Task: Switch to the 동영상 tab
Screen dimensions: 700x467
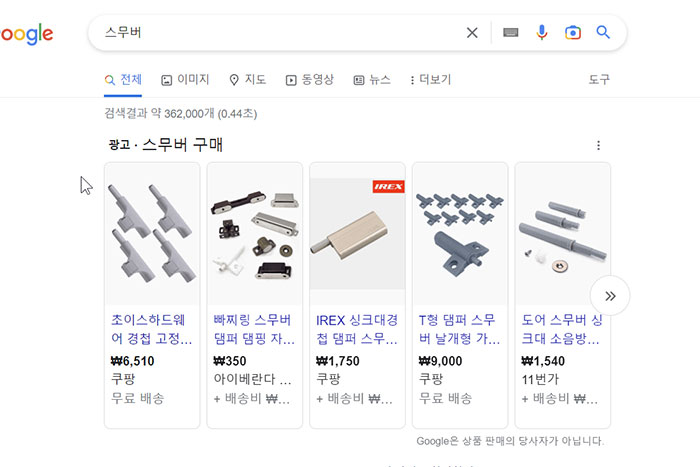Action: coord(309,79)
